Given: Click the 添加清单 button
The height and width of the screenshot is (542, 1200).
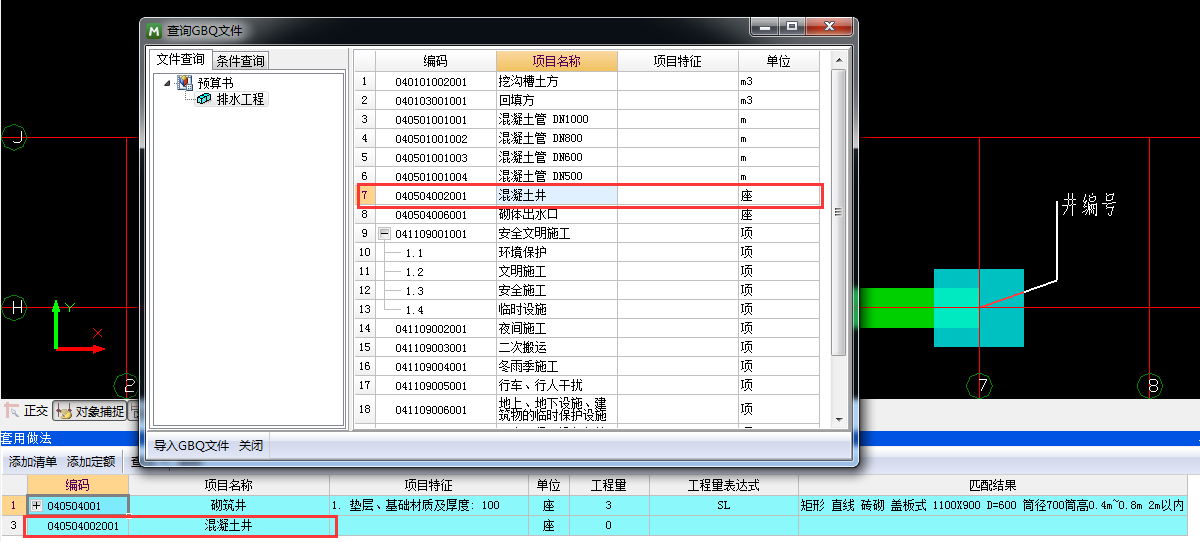Looking at the screenshot, I should click(33, 462).
